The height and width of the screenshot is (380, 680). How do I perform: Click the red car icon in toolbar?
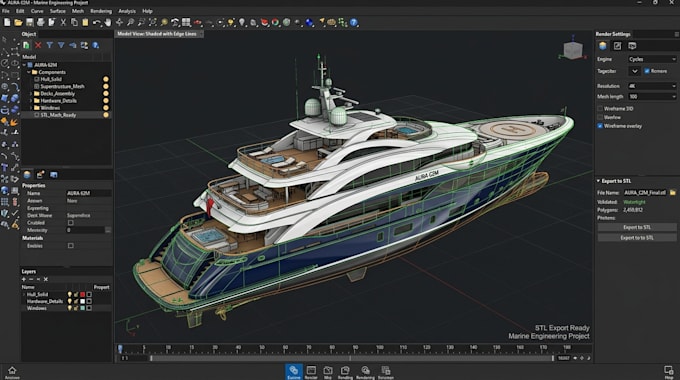pyautogui.click(x=198, y=23)
